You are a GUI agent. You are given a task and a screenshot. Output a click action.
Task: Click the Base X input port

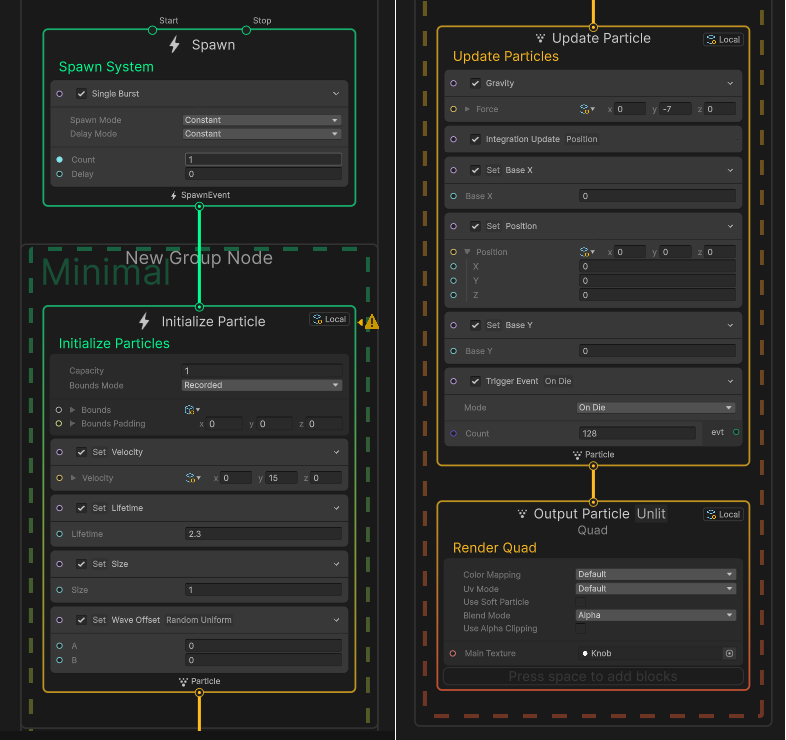(453, 196)
